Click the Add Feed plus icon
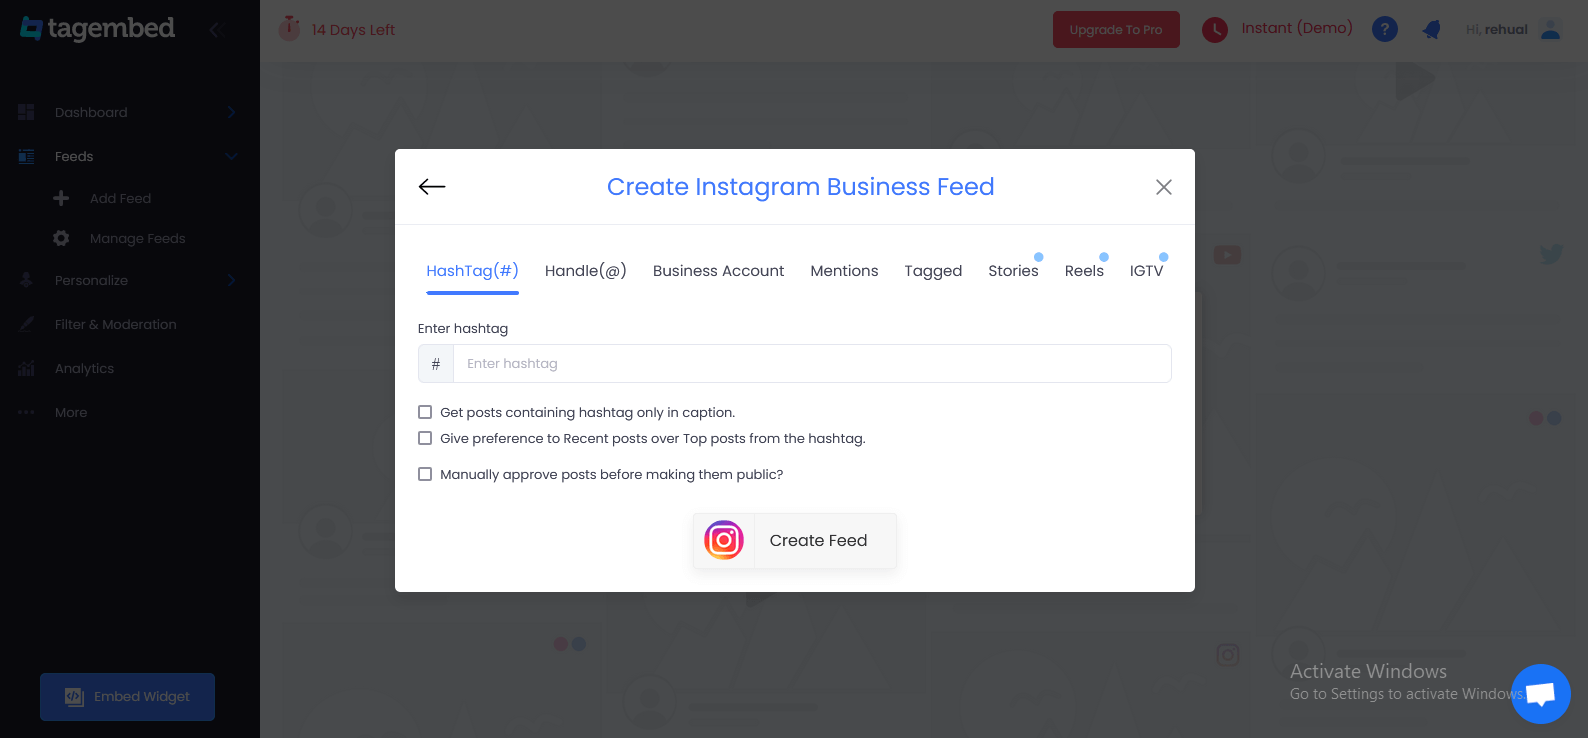The image size is (1588, 738). 61,198
